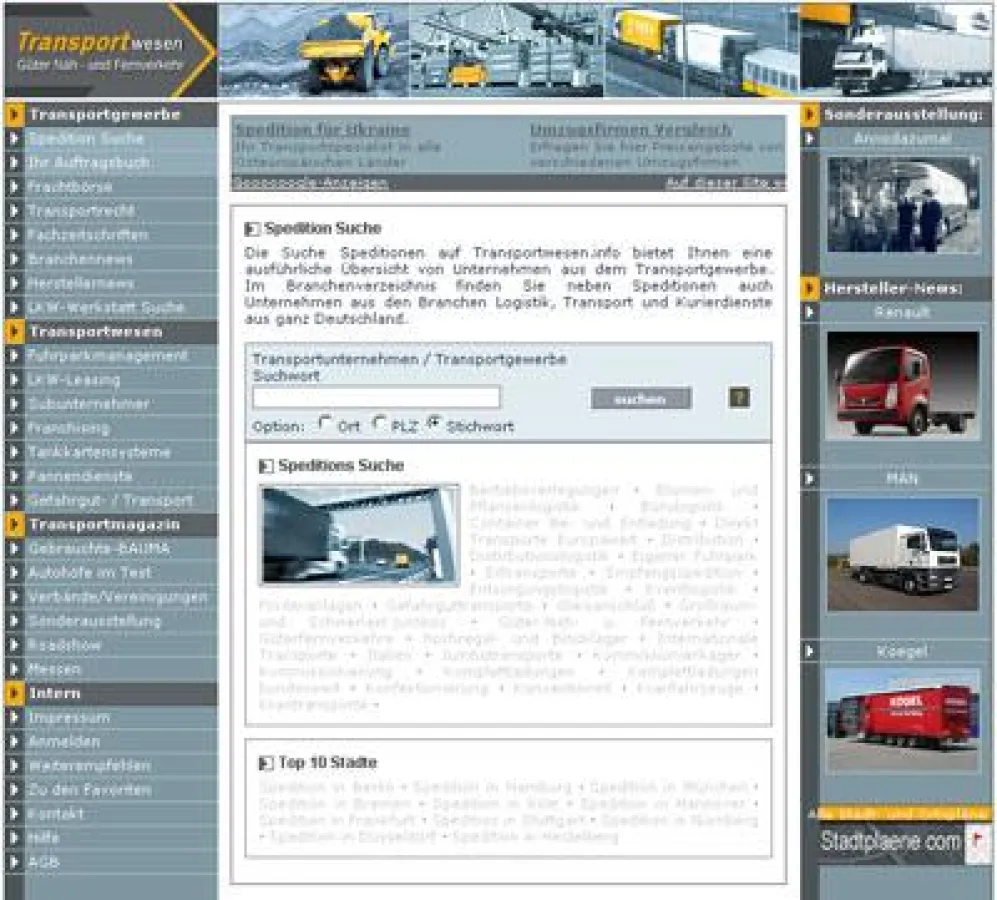Click the suchen search button
This screenshot has width=997, height=900.
pyautogui.click(x=643, y=396)
